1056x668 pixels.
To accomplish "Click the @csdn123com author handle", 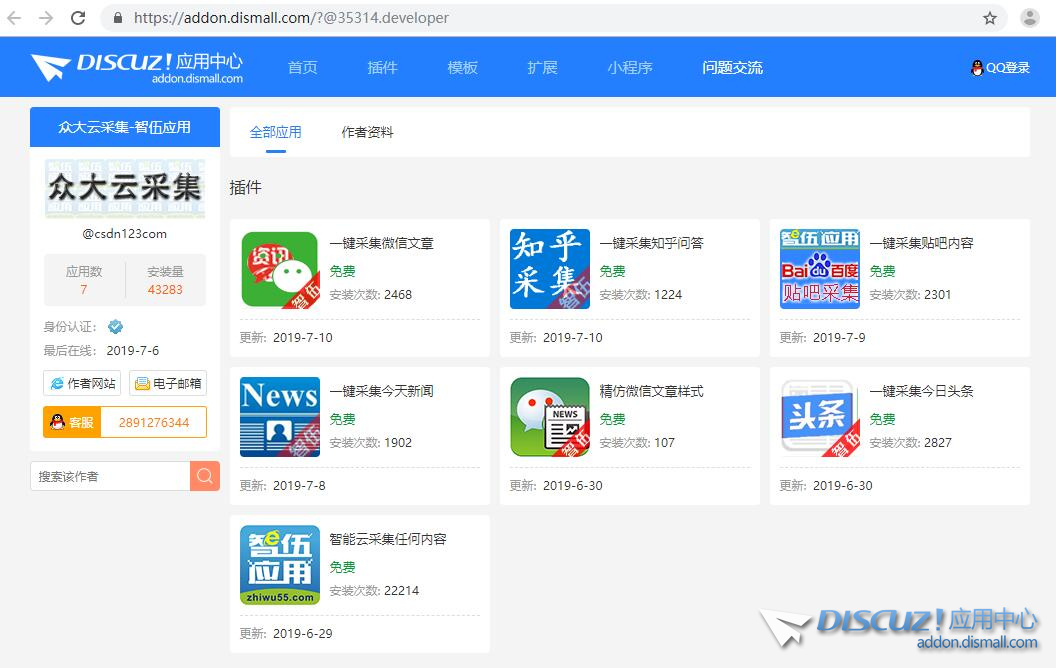I will [x=125, y=234].
